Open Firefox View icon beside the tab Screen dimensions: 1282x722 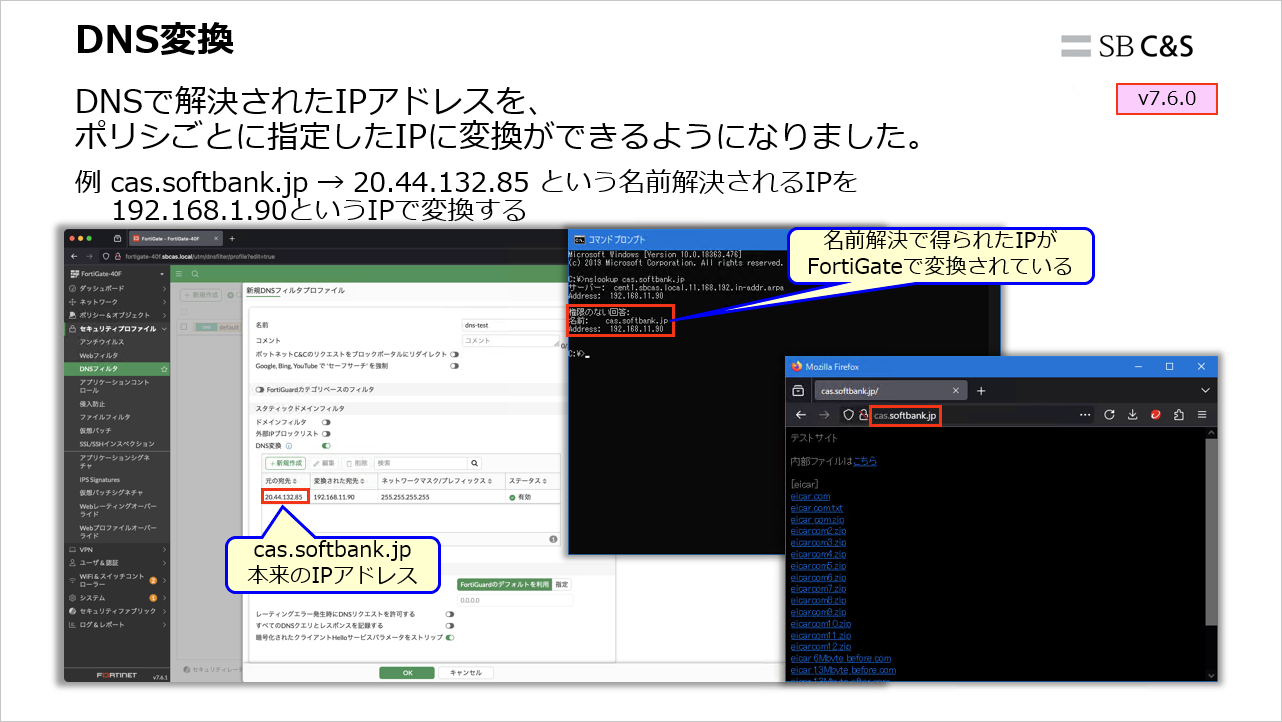click(798, 390)
